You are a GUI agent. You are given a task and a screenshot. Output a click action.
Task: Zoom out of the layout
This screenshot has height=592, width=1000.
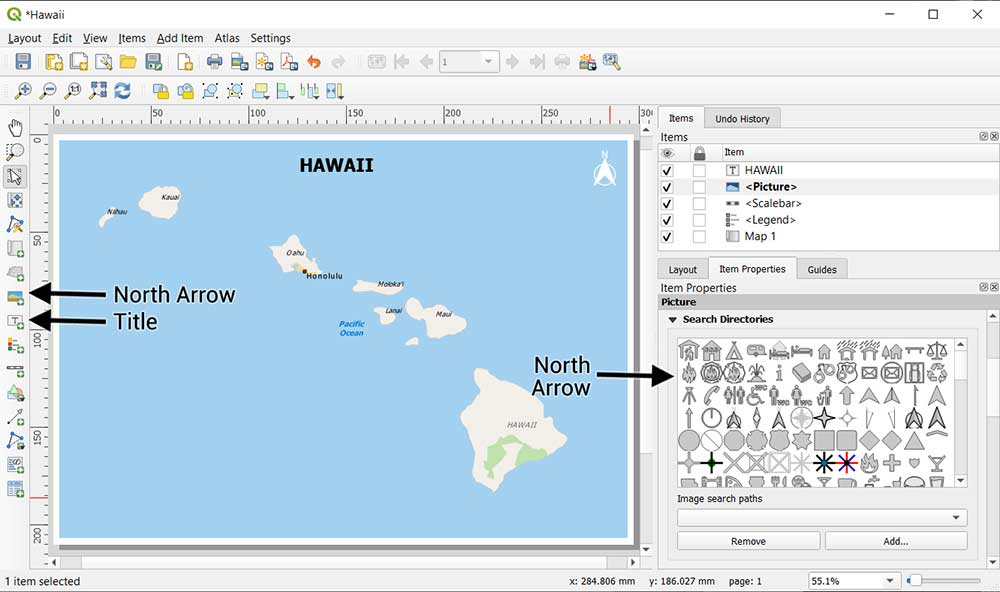pyautogui.click(x=48, y=91)
